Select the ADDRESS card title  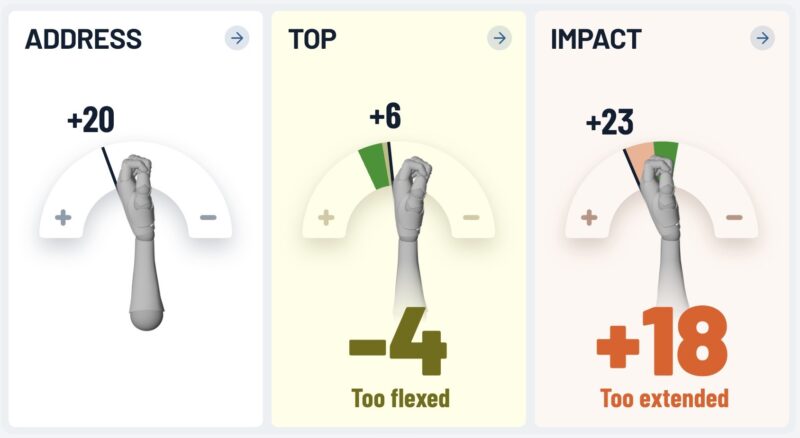click(83, 40)
